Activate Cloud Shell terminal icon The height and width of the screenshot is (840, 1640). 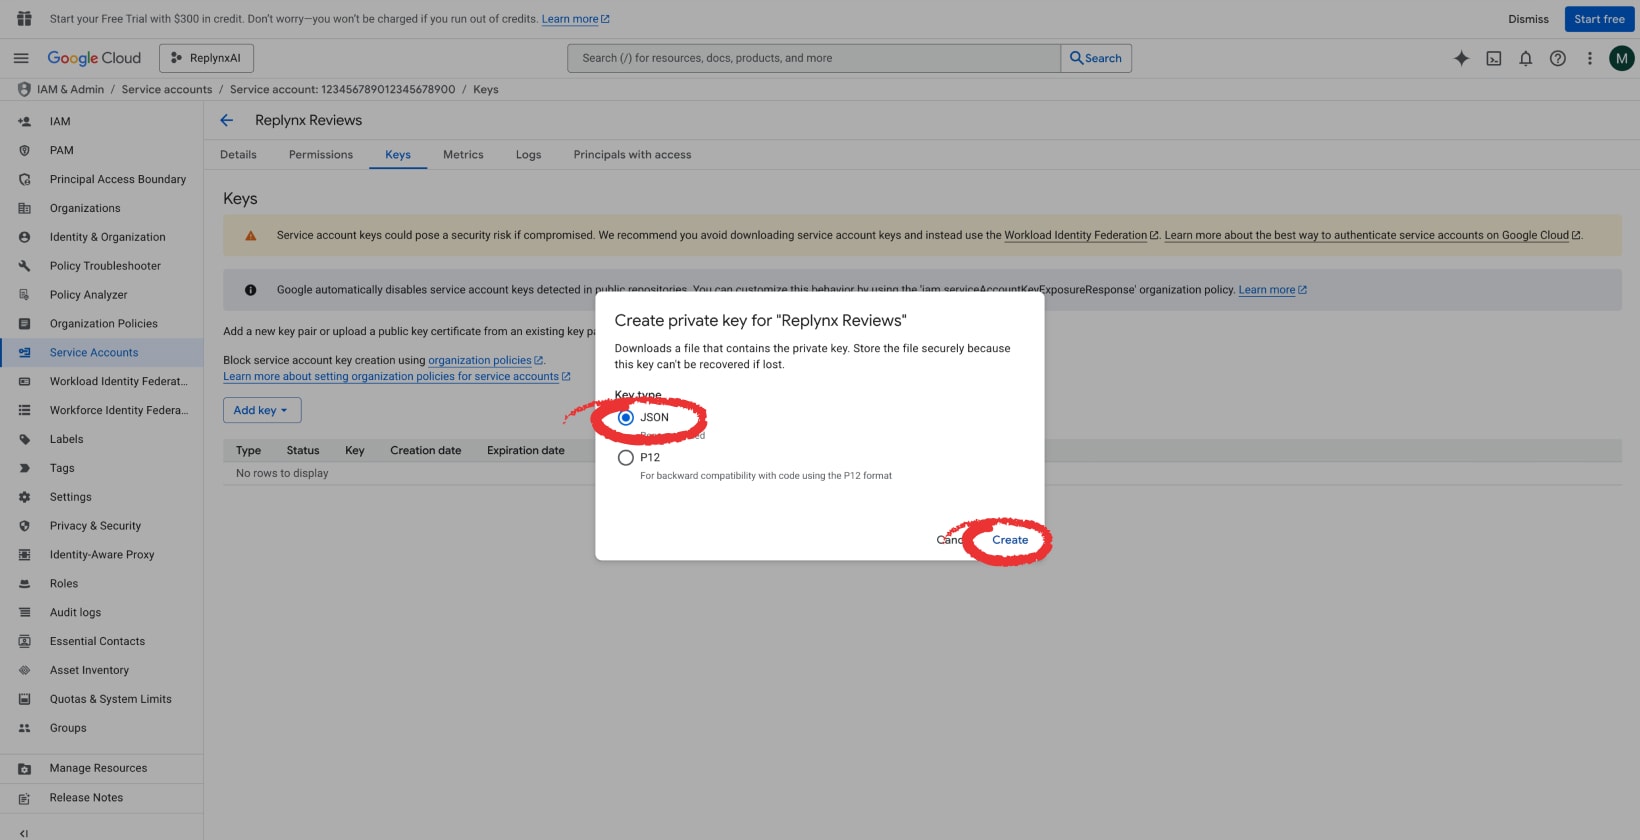(x=1493, y=58)
